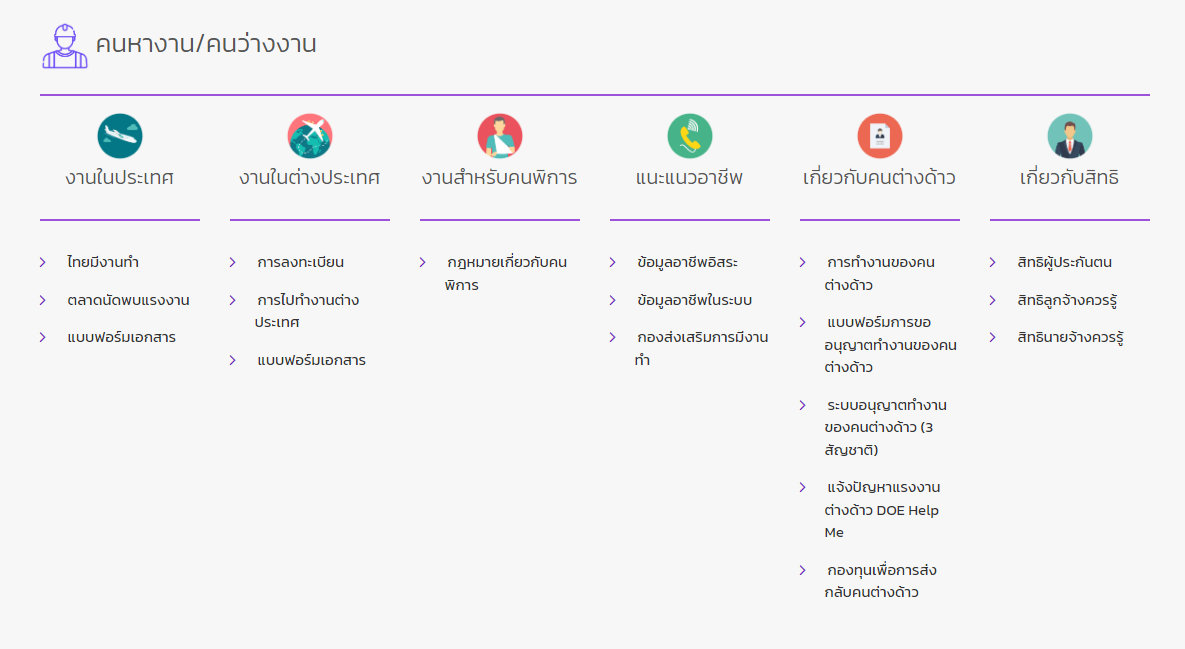Click the worker helmet icon beside คนหางาน/คนว่างงาน
Screen dimensions: 1185x649
tap(65, 45)
